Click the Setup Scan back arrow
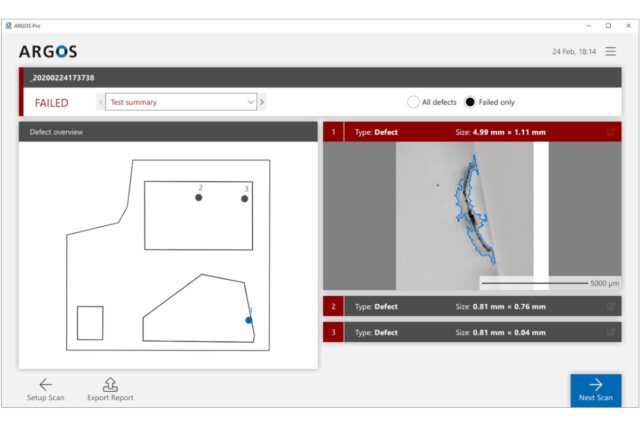Image resolution: width=640 pixels, height=427 pixels. click(45, 384)
